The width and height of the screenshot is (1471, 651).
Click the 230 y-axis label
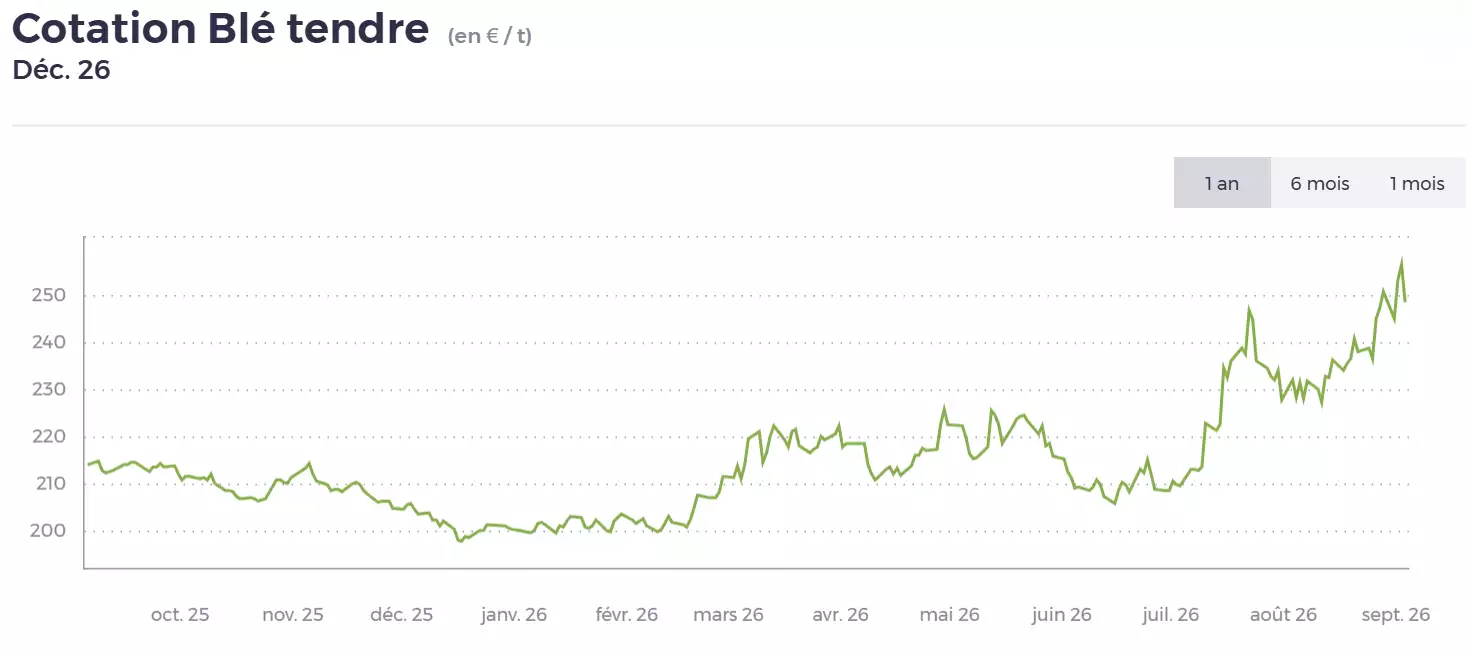coord(49,390)
